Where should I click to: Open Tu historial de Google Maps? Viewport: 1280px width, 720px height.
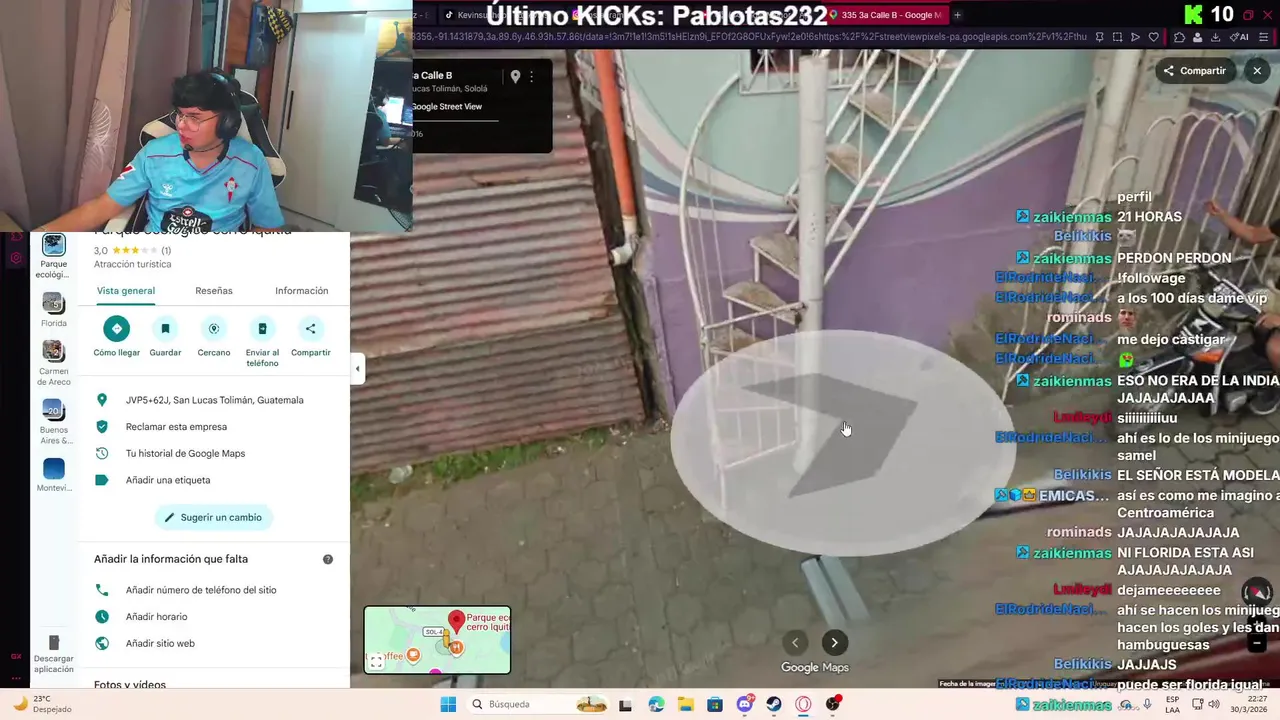tap(214, 454)
